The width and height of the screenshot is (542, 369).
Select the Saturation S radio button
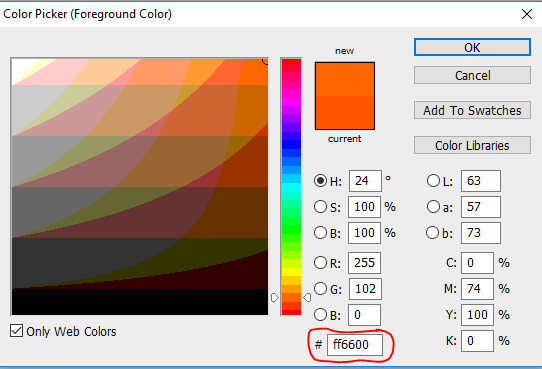point(320,207)
